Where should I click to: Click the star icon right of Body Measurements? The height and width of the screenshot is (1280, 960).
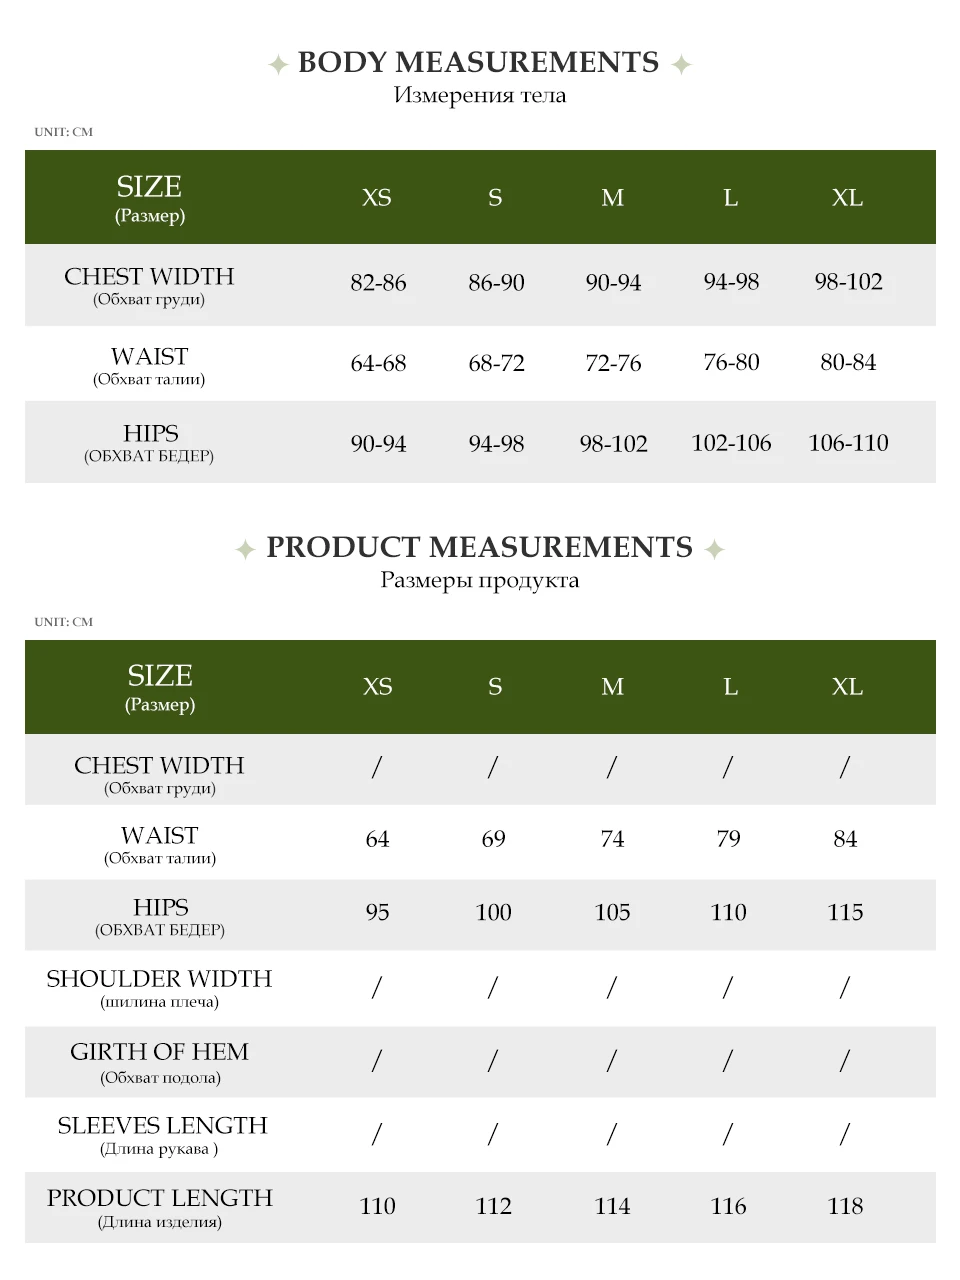point(681,65)
